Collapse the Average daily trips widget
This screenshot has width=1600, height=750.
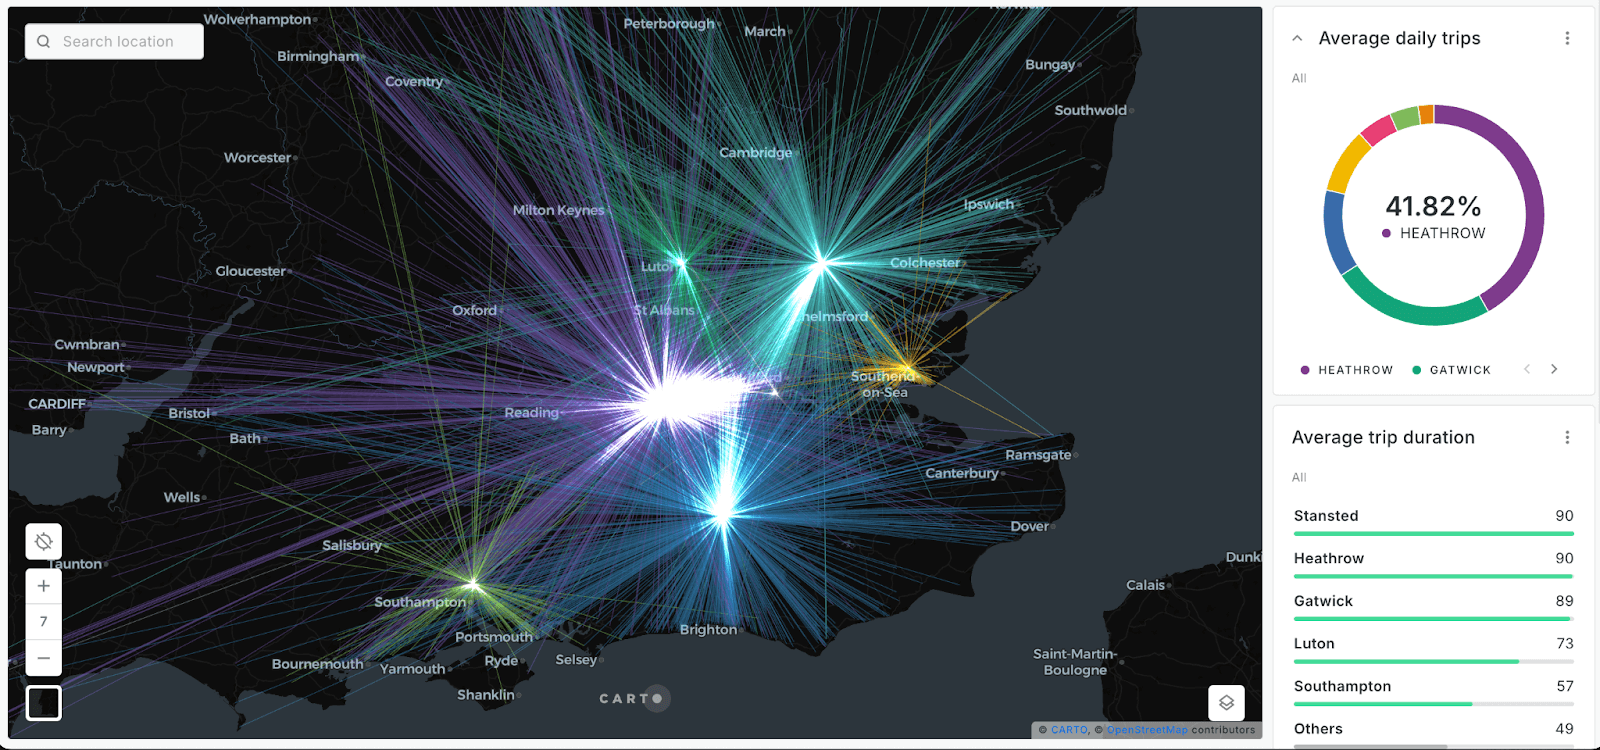click(1297, 38)
